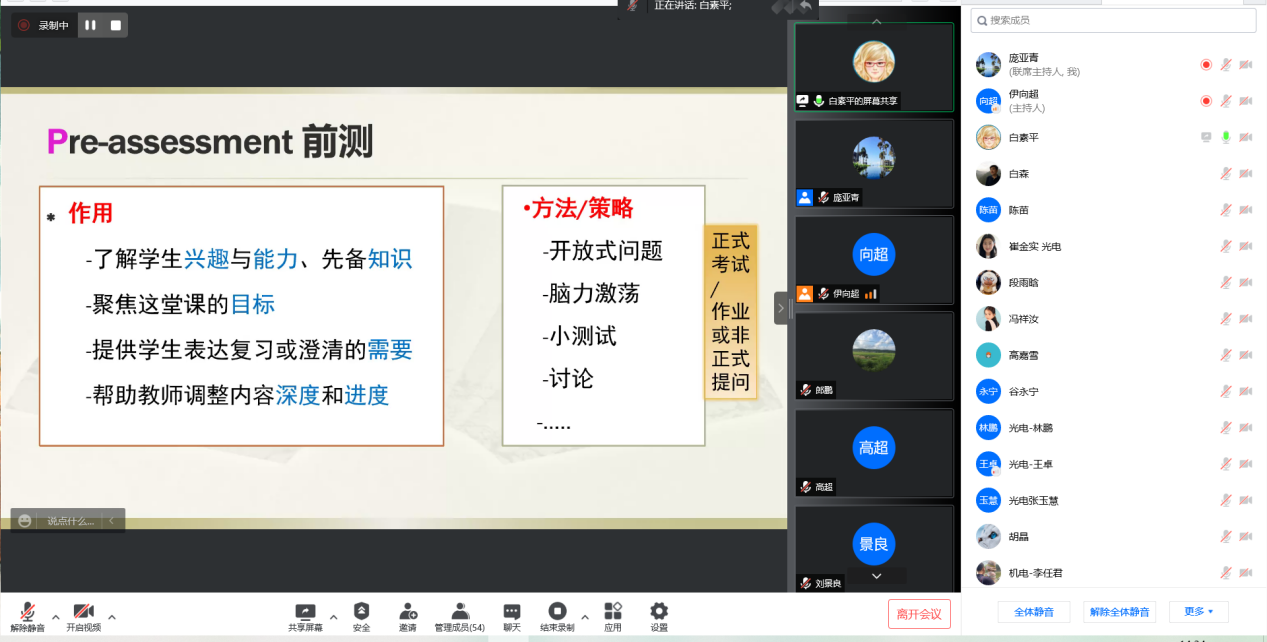Click the camera-off icon in 庞亚青's row
1267x642 pixels.
(1246, 65)
